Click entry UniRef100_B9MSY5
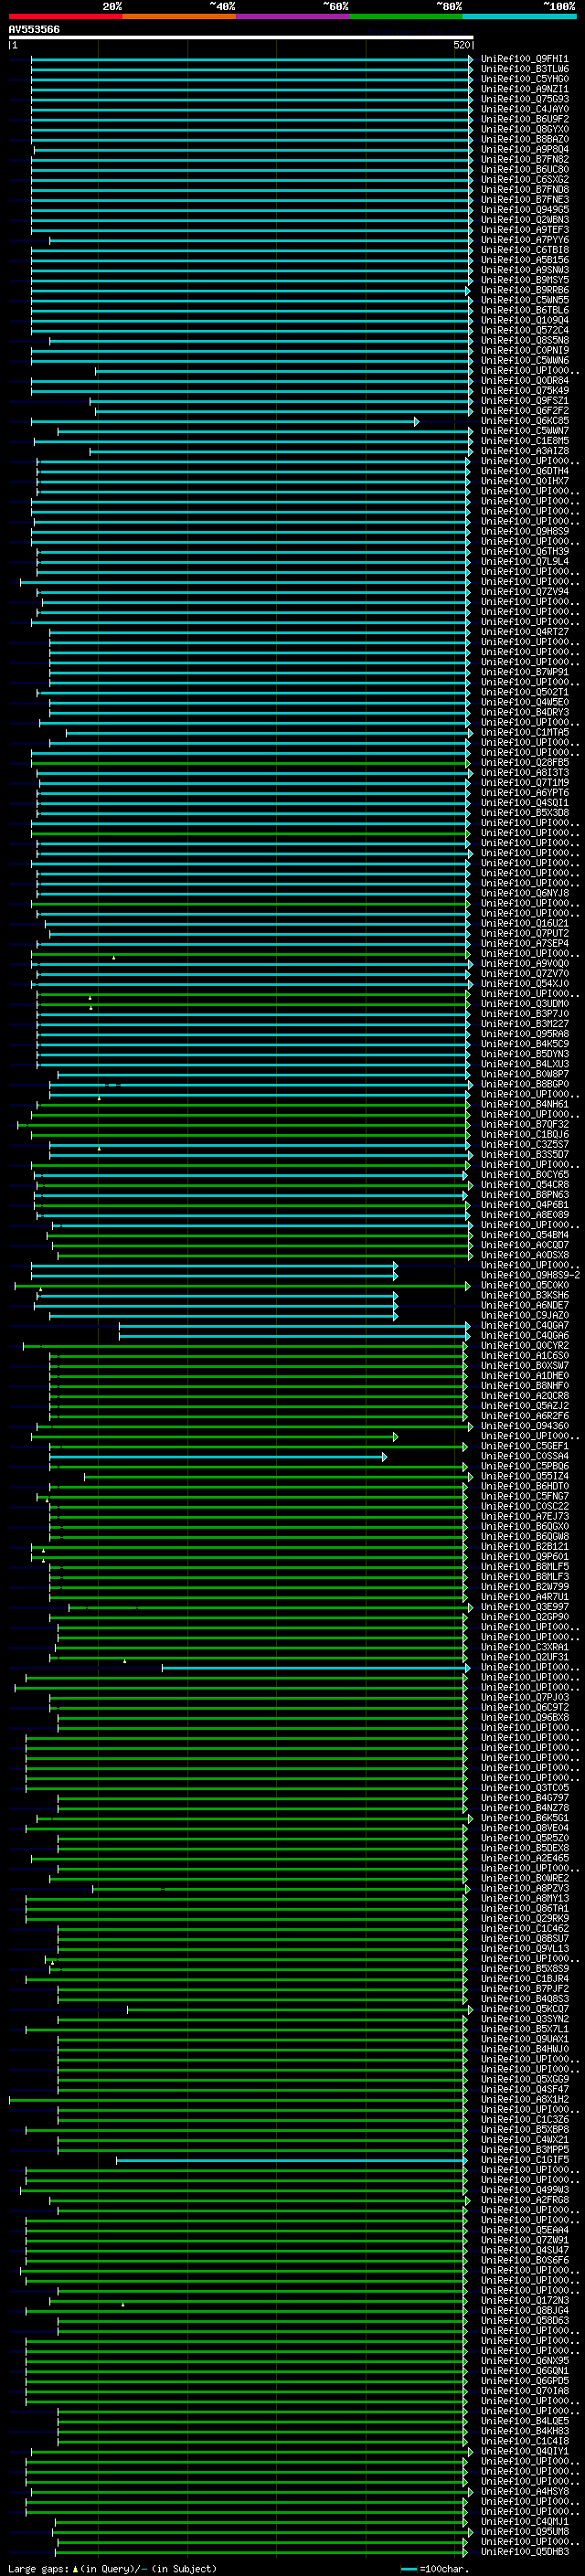This screenshot has width=585, height=2576. [x=525, y=280]
